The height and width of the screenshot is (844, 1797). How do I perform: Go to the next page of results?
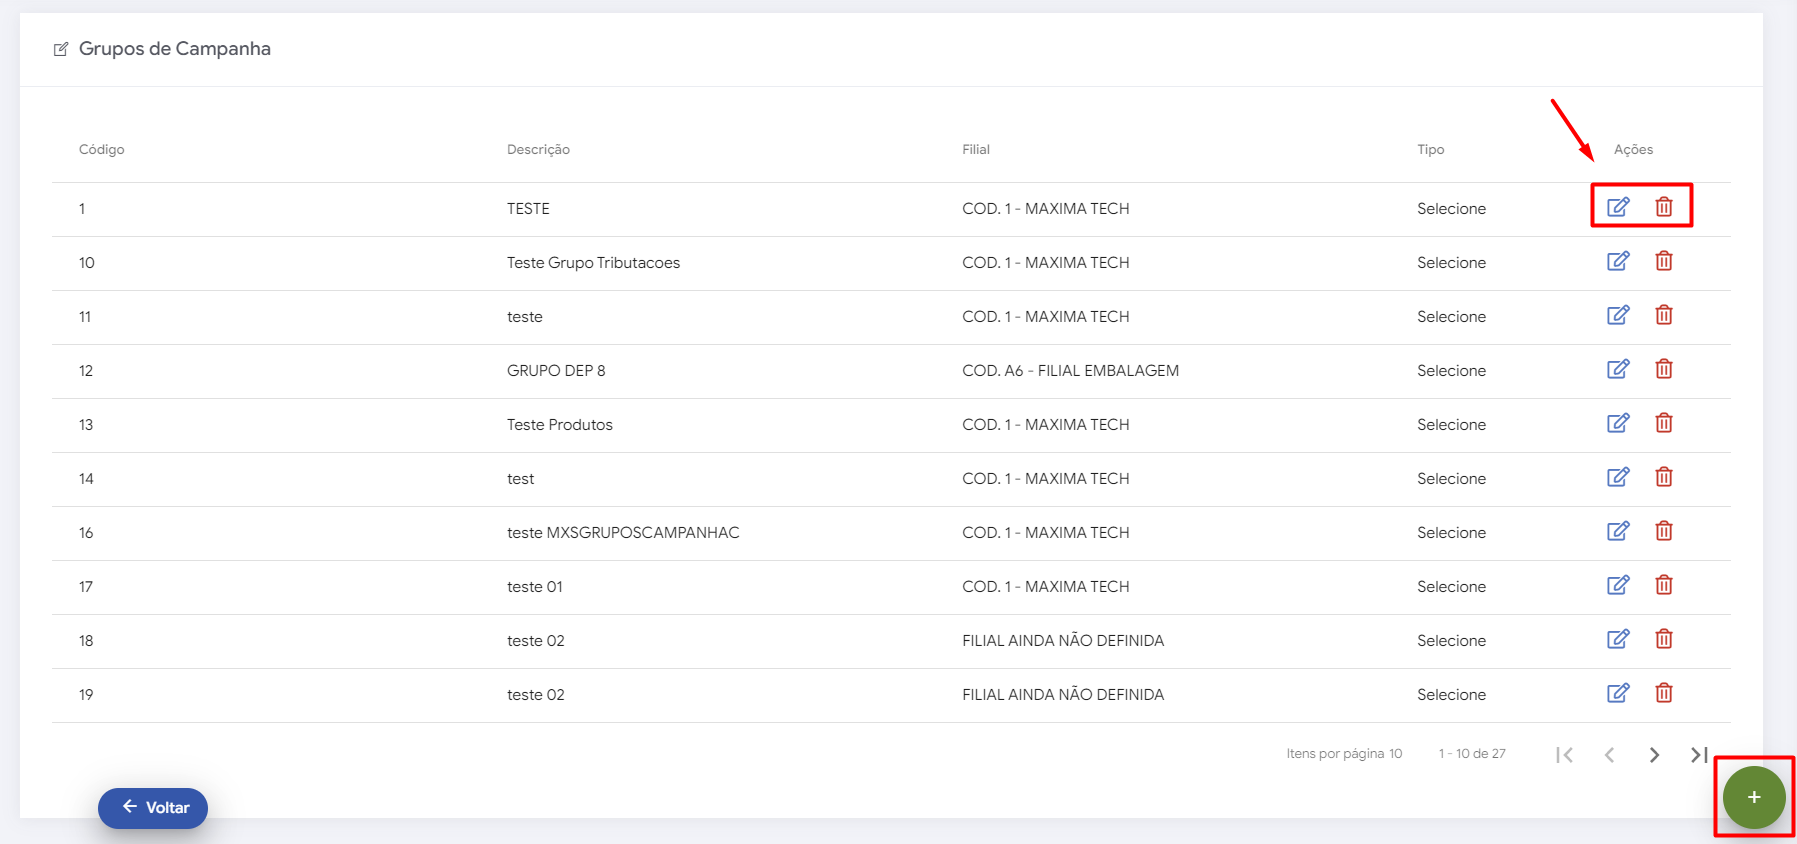[x=1654, y=755]
